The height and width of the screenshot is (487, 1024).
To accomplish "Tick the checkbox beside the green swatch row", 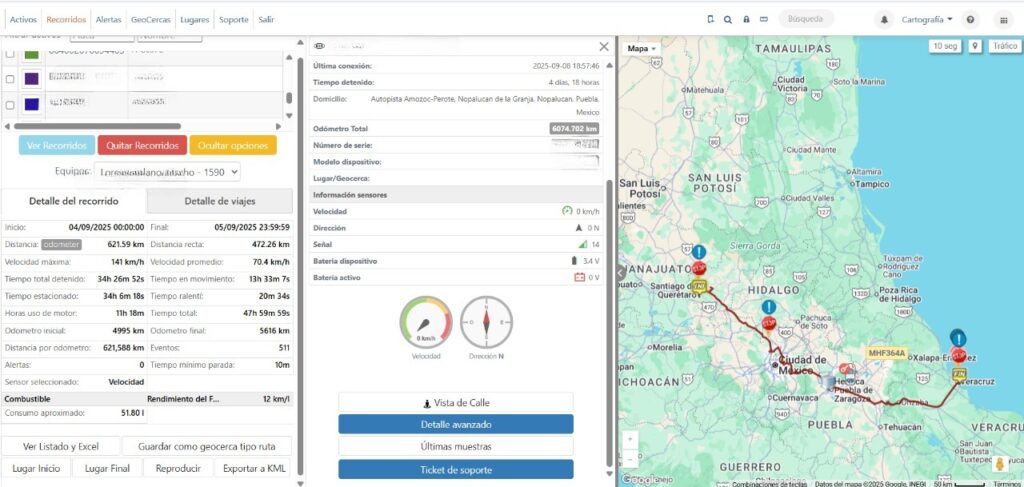I will [x=11, y=54].
